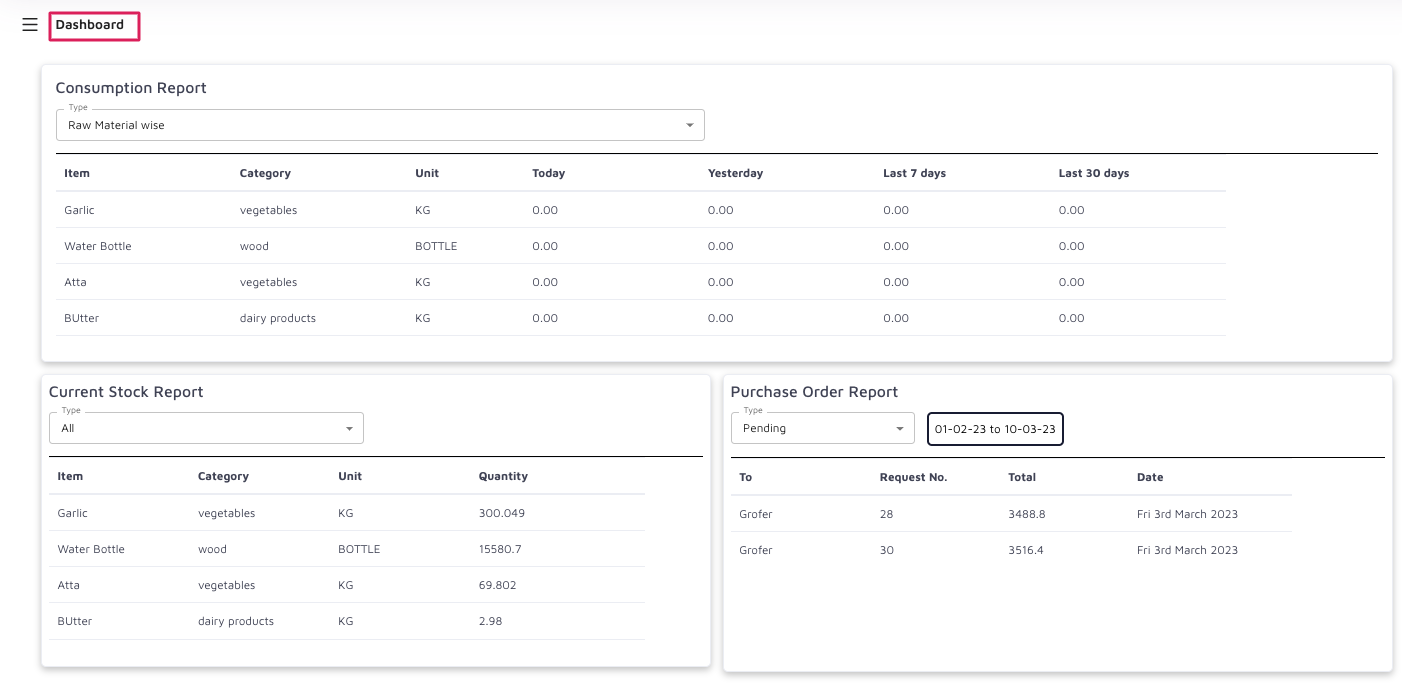The height and width of the screenshot is (687, 1402).
Task: Click the Request No. column header
Action: click(x=913, y=477)
